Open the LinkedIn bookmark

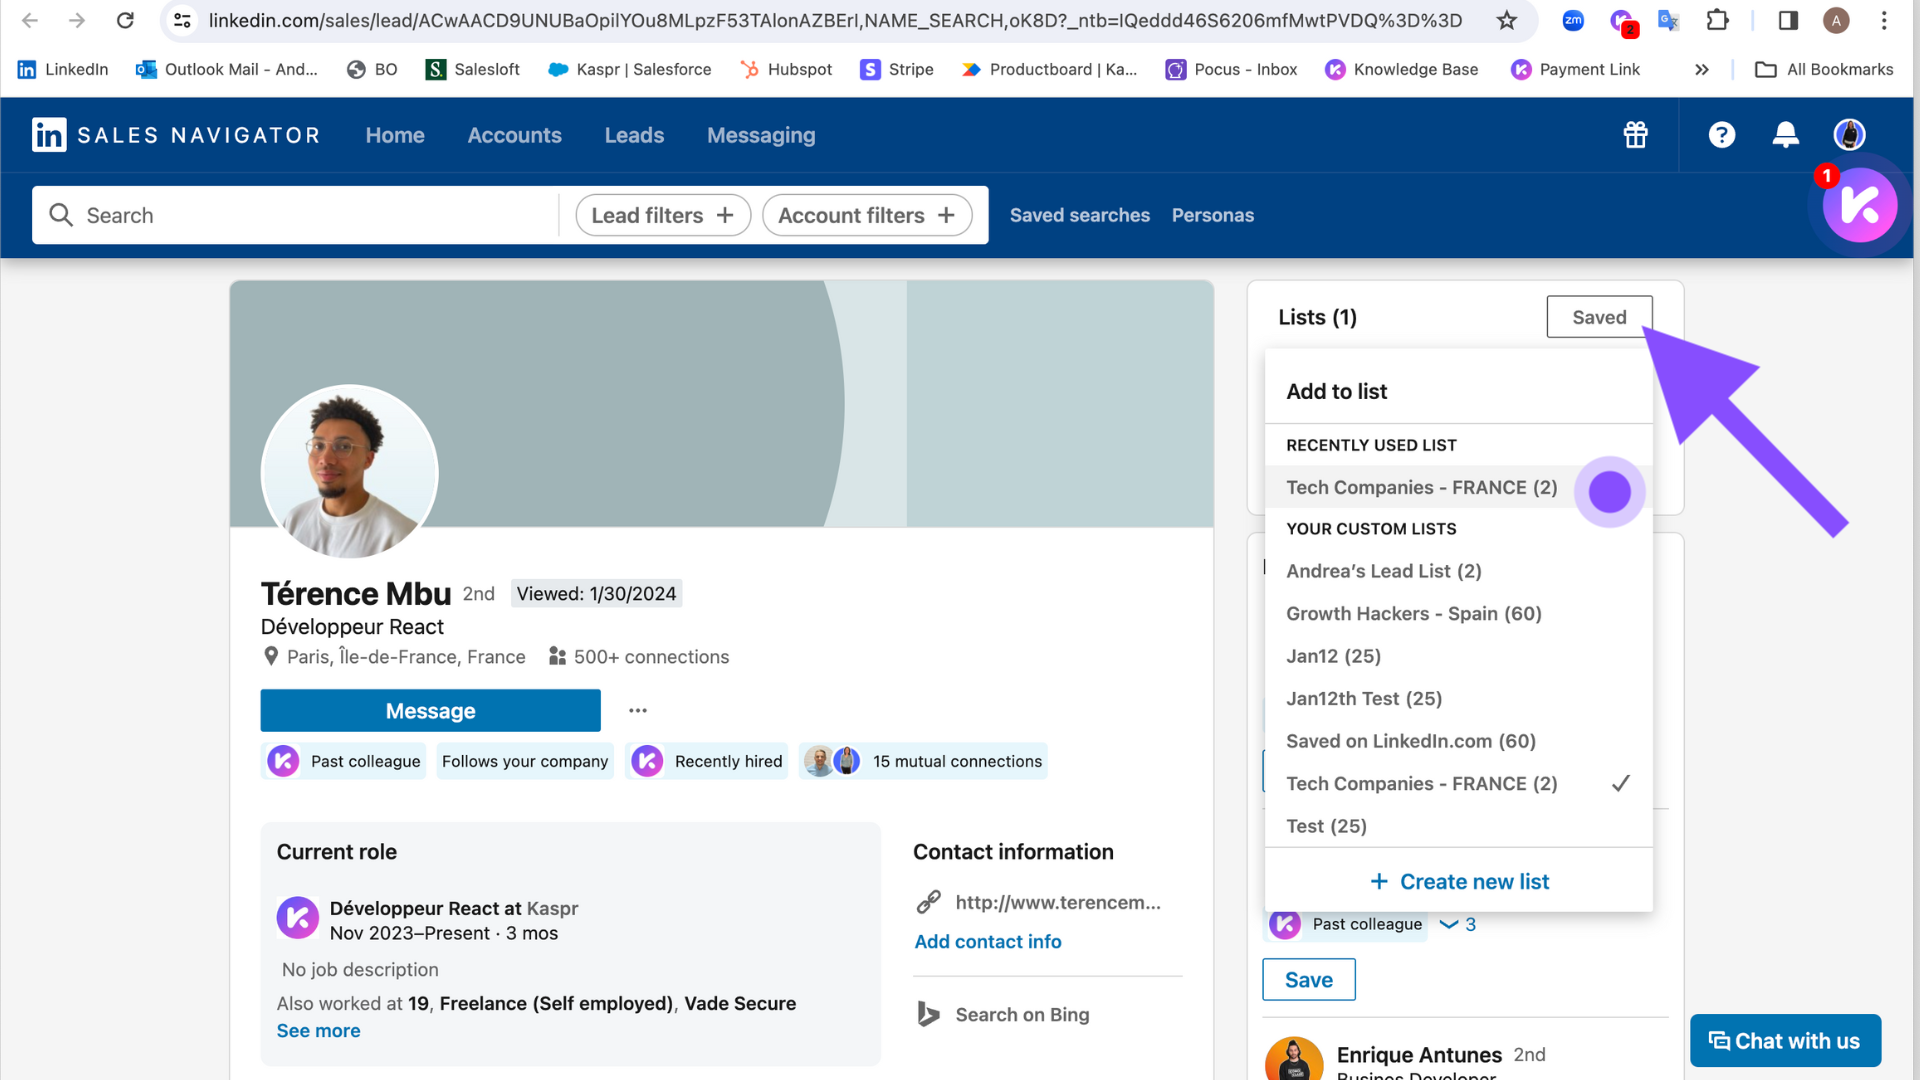63,69
